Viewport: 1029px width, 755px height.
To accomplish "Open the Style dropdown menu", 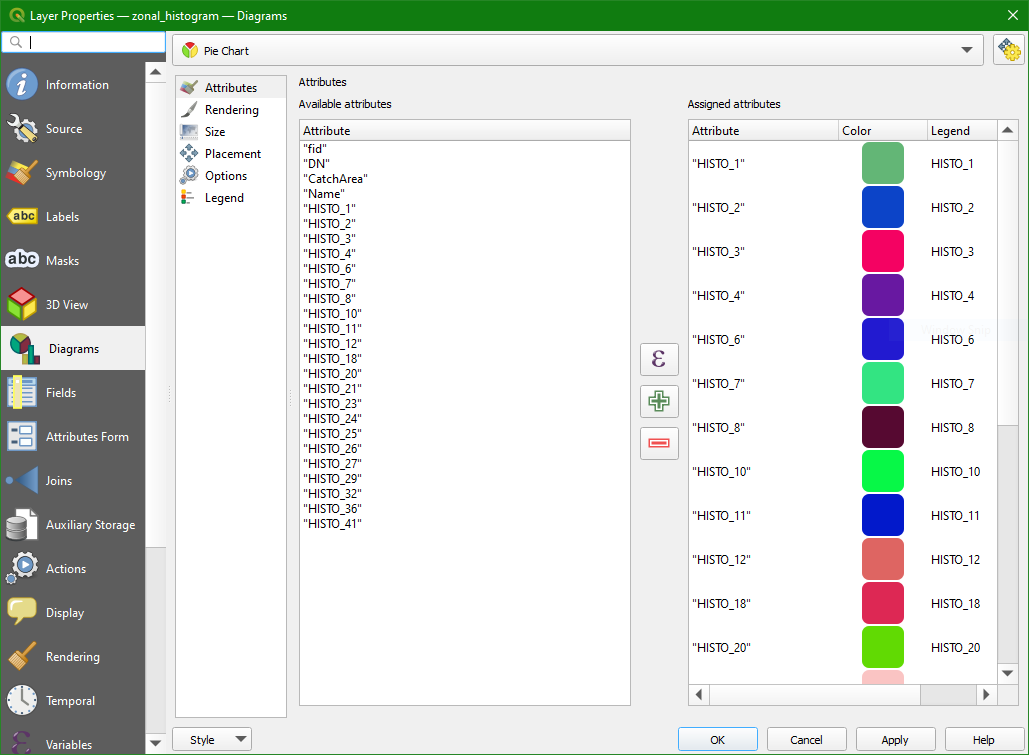I will click(212, 740).
